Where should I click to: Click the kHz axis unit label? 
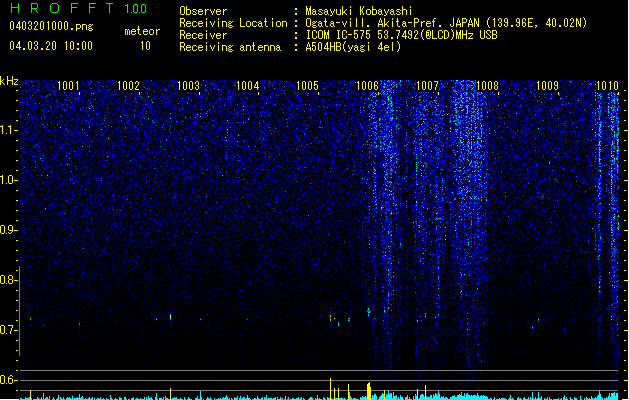click(9, 81)
